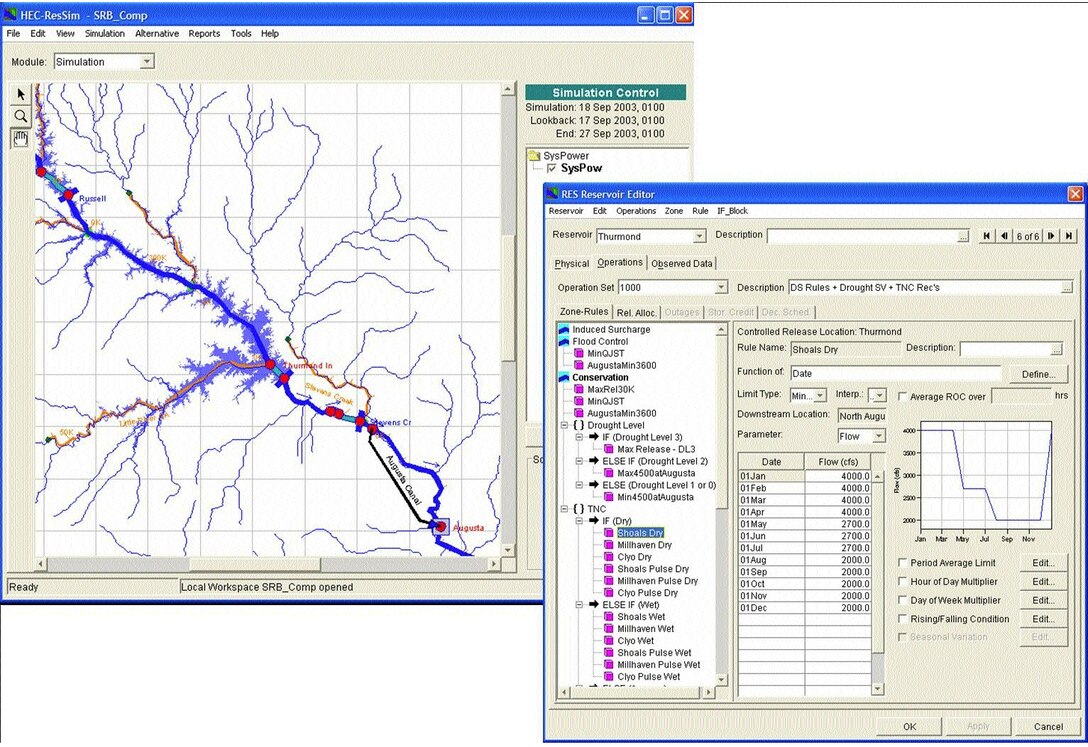Screen dimensions: 1088x747
Task: Click the Shoals Dry rule icon
Action: click(609, 533)
